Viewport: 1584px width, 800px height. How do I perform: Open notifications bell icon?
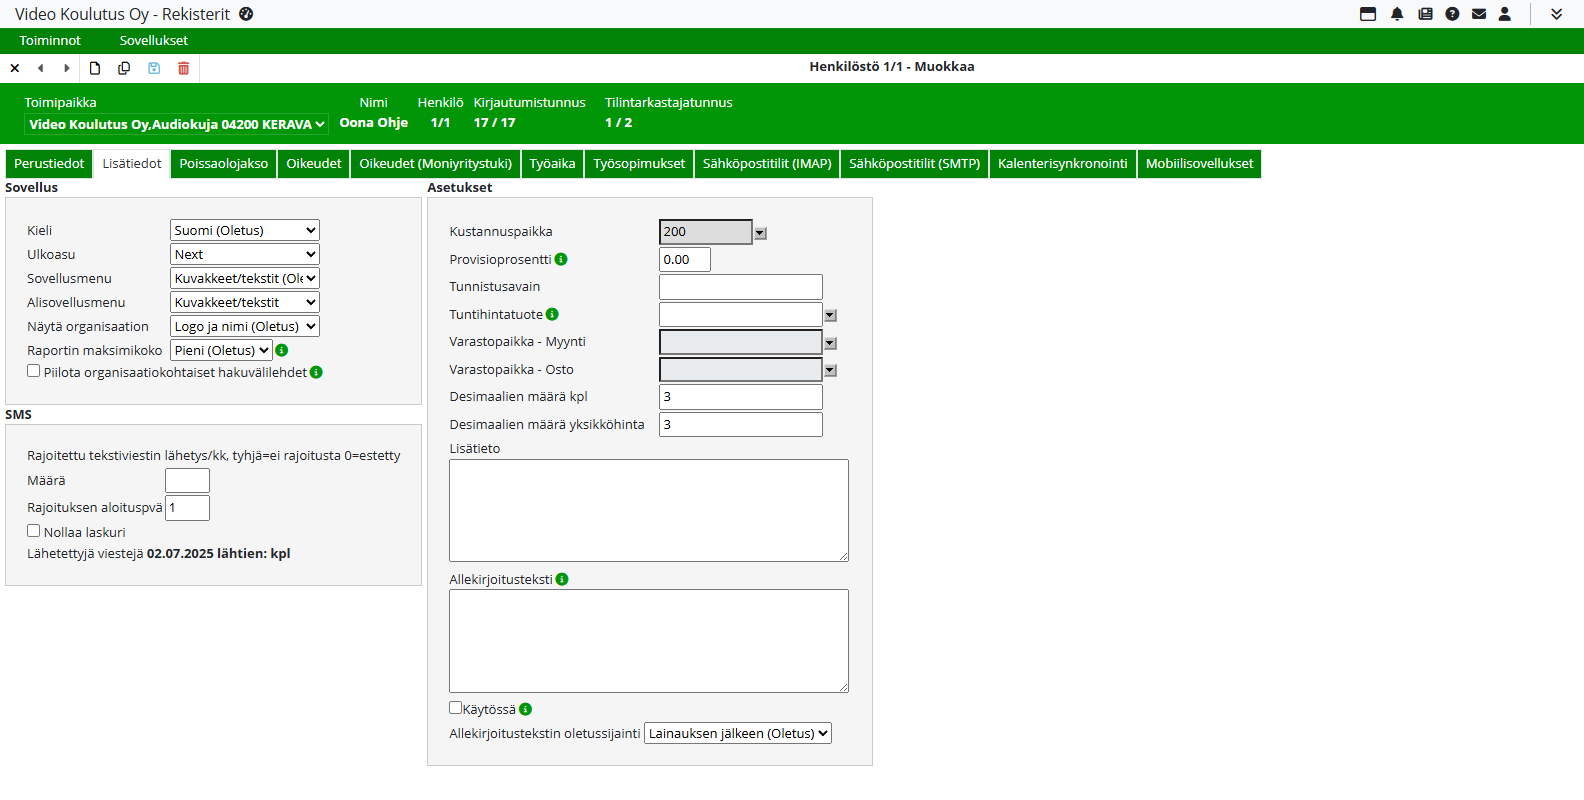[x=1397, y=14]
